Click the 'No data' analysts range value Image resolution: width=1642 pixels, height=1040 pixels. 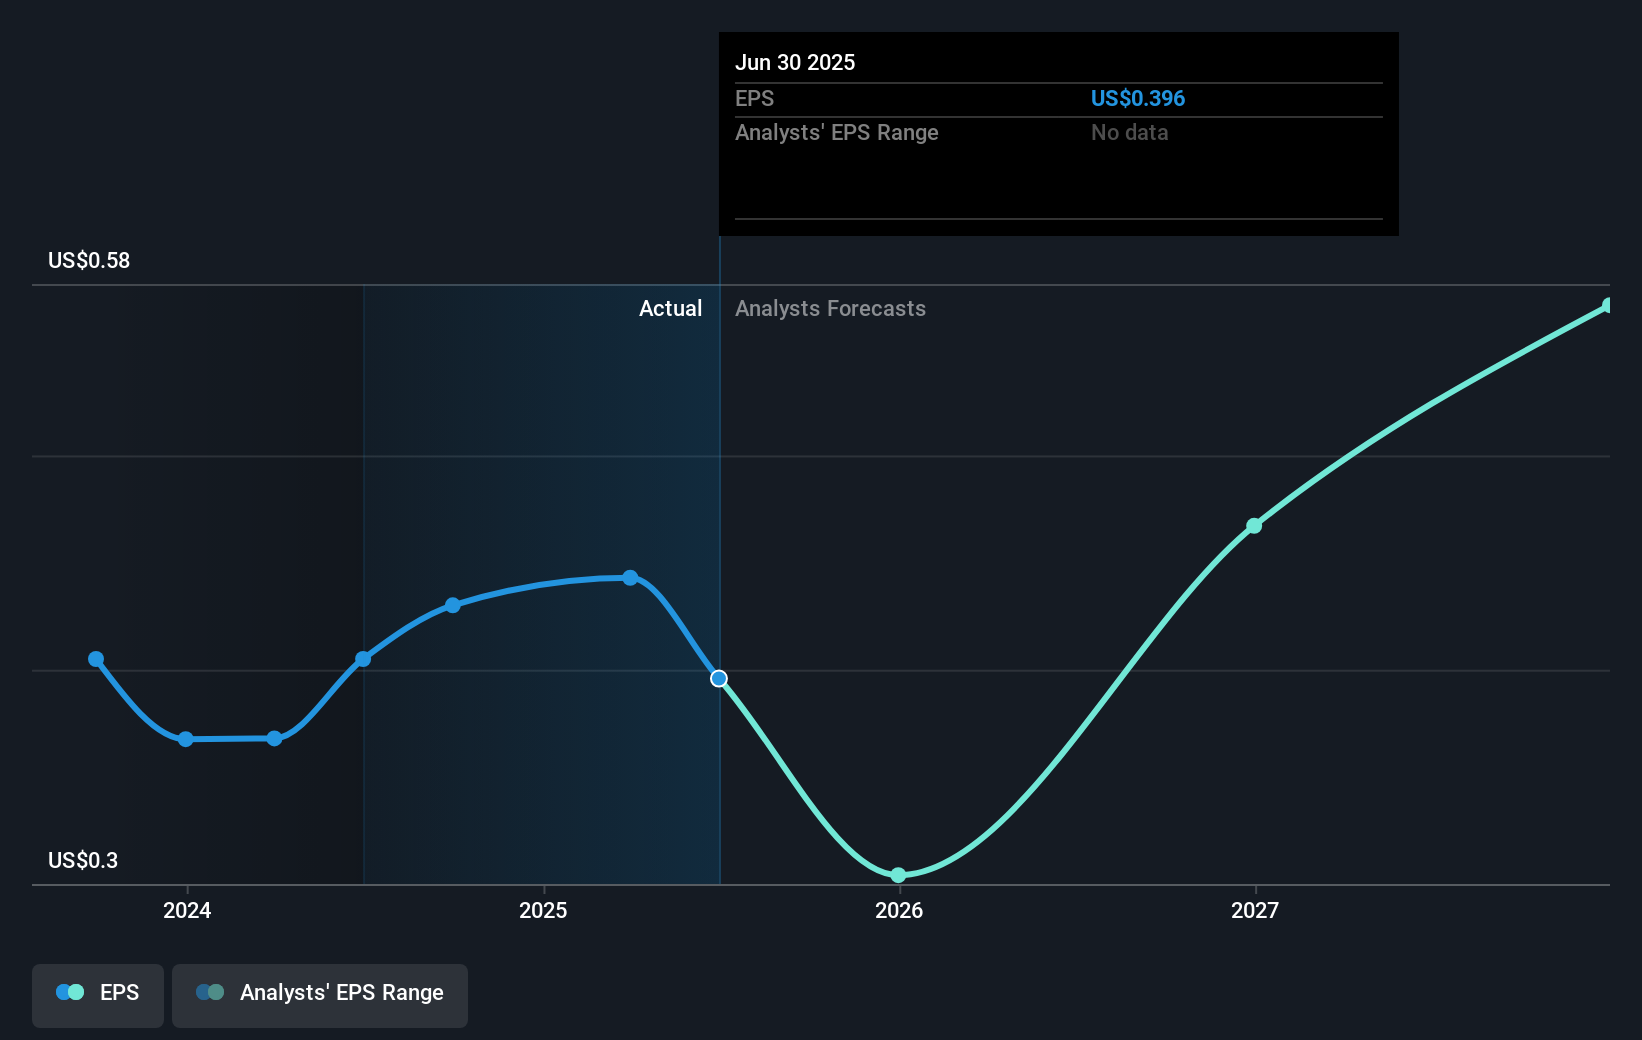click(1129, 132)
